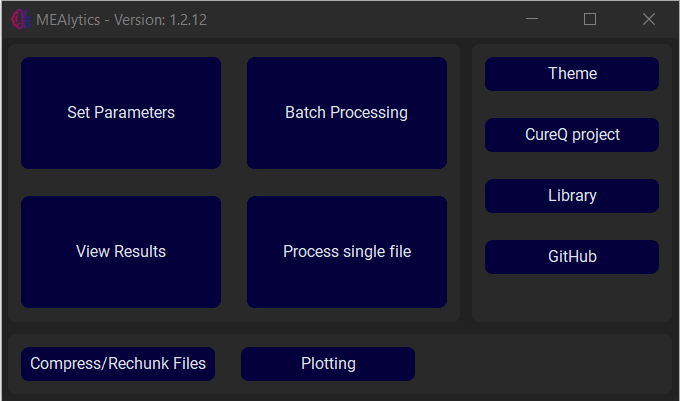Click the gap between Theme and CureQ project

pyautogui.click(x=572, y=105)
